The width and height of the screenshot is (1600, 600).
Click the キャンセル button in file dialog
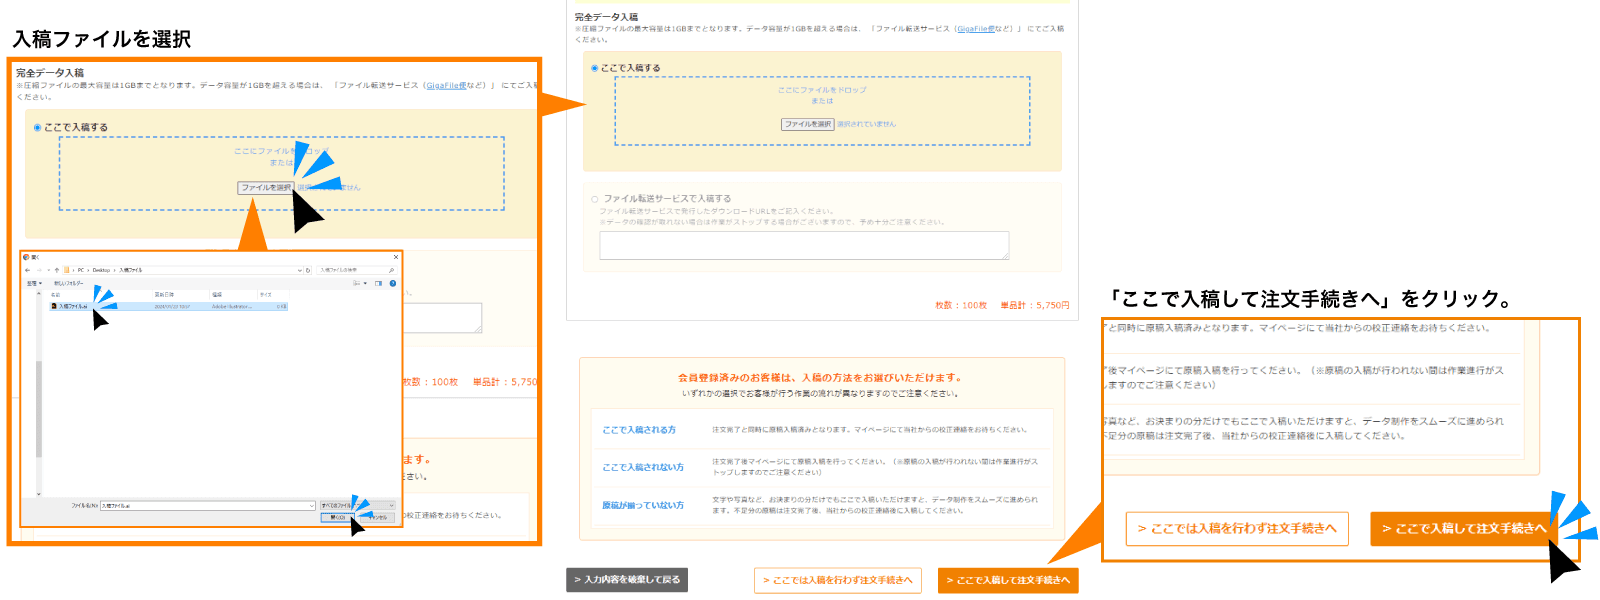click(x=377, y=517)
